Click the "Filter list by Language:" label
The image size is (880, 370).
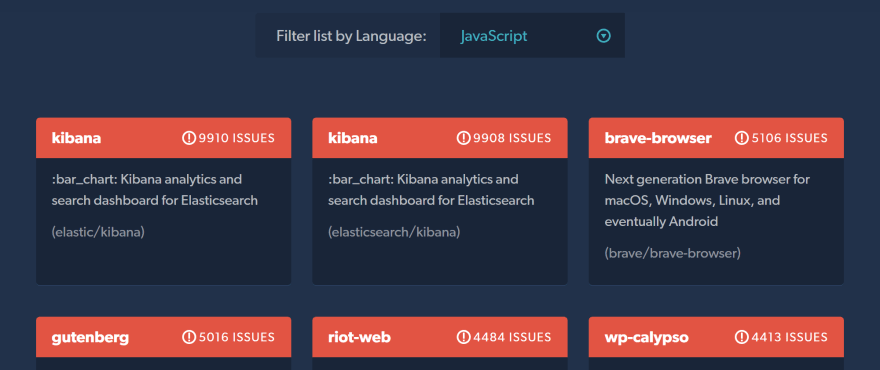click(x=351, y=36)
